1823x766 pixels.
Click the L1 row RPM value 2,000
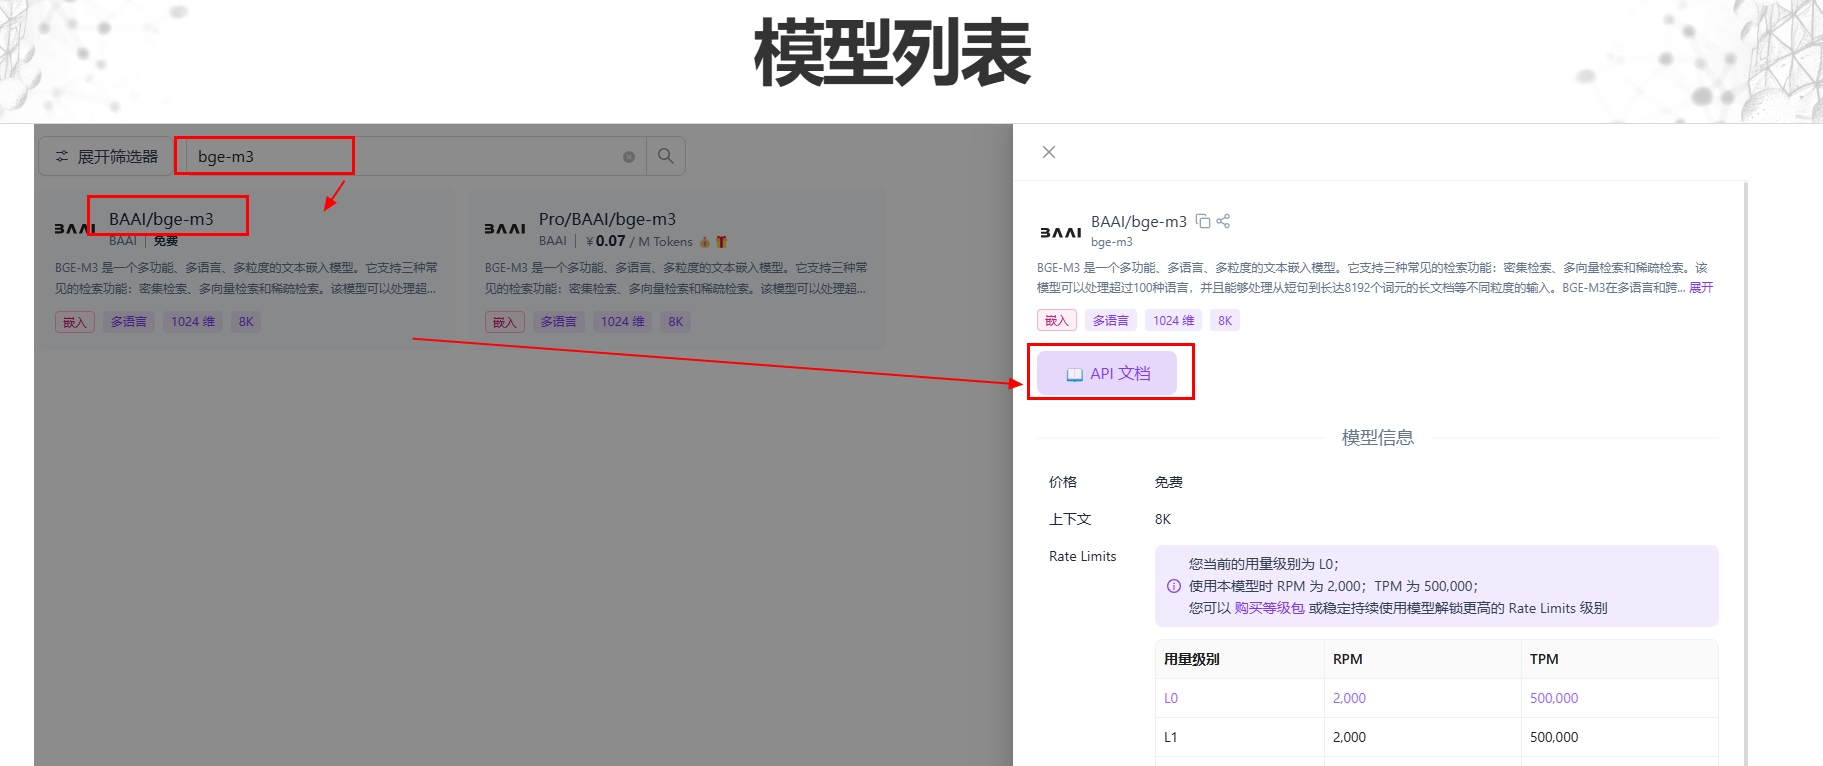click(1349, 737)
